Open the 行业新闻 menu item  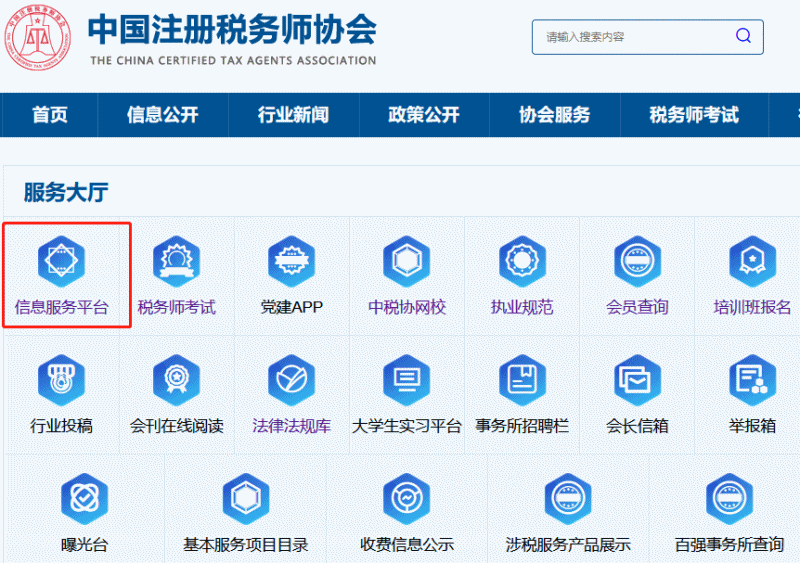tap(293, 115)
